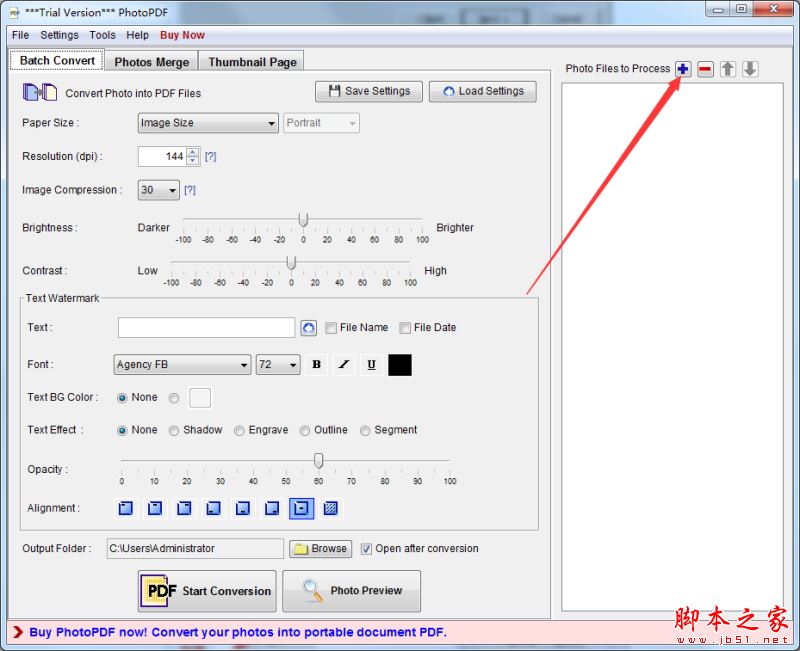The image size is (800, 651).
Task: Click Save Settings button
Action: click(x=369, y=91)
